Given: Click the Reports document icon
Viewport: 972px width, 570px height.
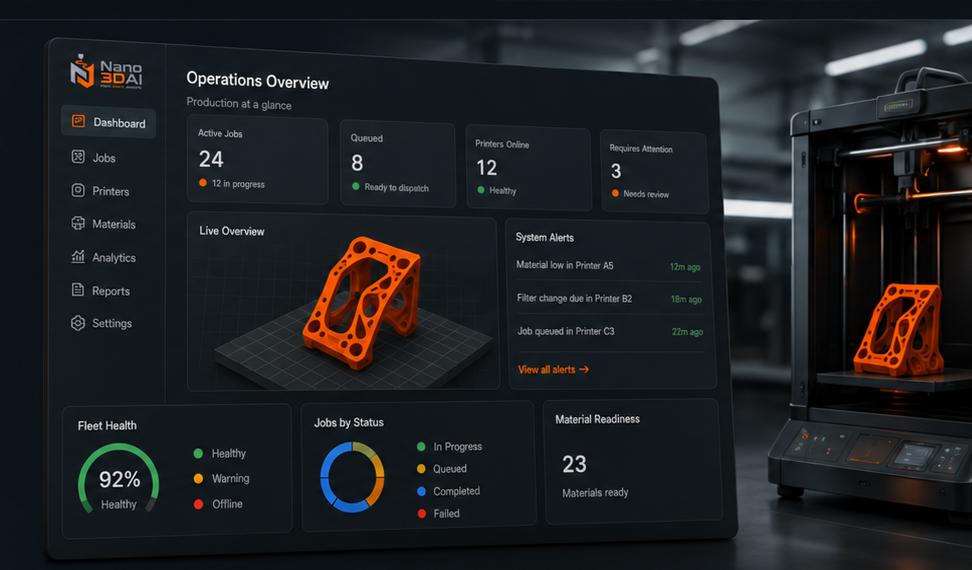Looking at the screenshot, I should point(78,289).
